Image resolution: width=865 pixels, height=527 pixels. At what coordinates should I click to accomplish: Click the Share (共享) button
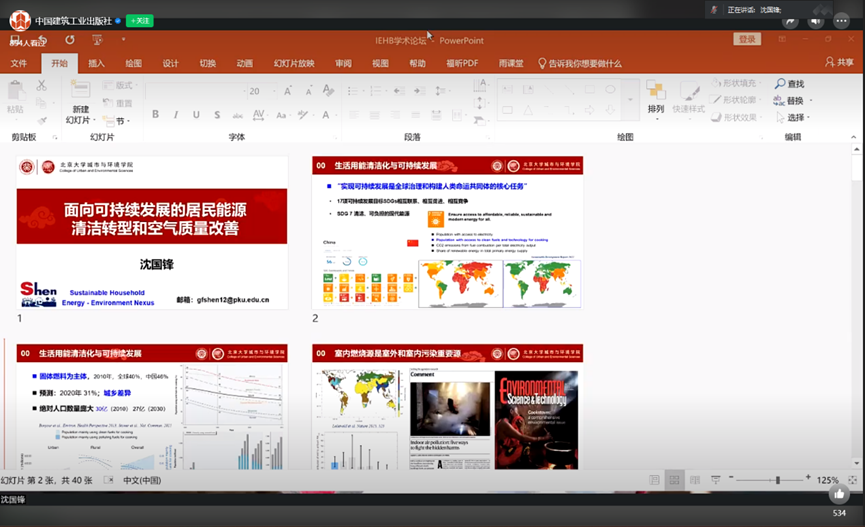tap(838, 62)
